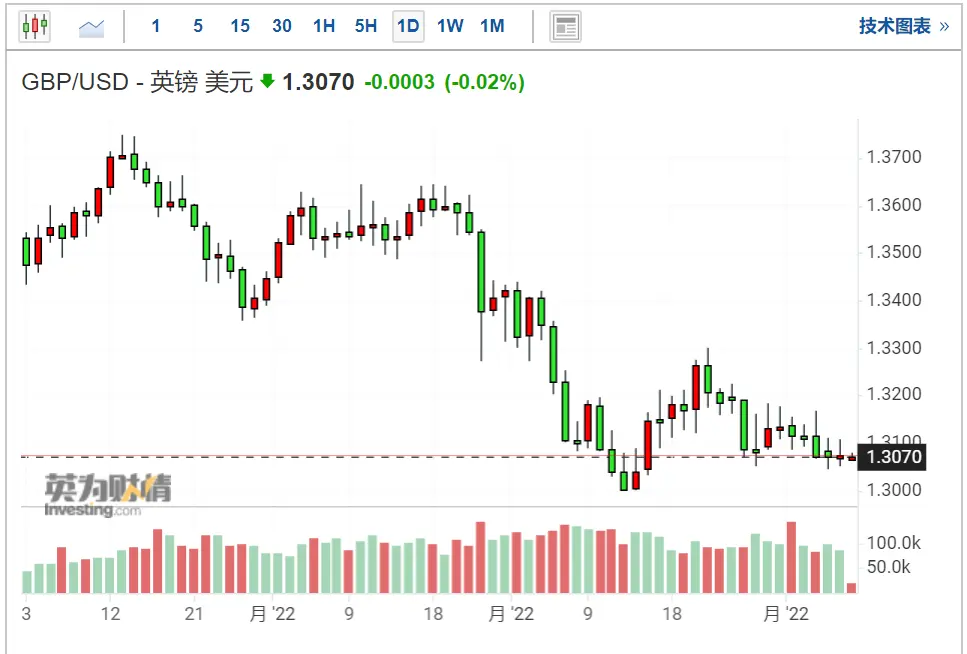This screenshot has width=967, height=654.
Task: Click the 100.0k volume axis label
Action: pos(893,543)
